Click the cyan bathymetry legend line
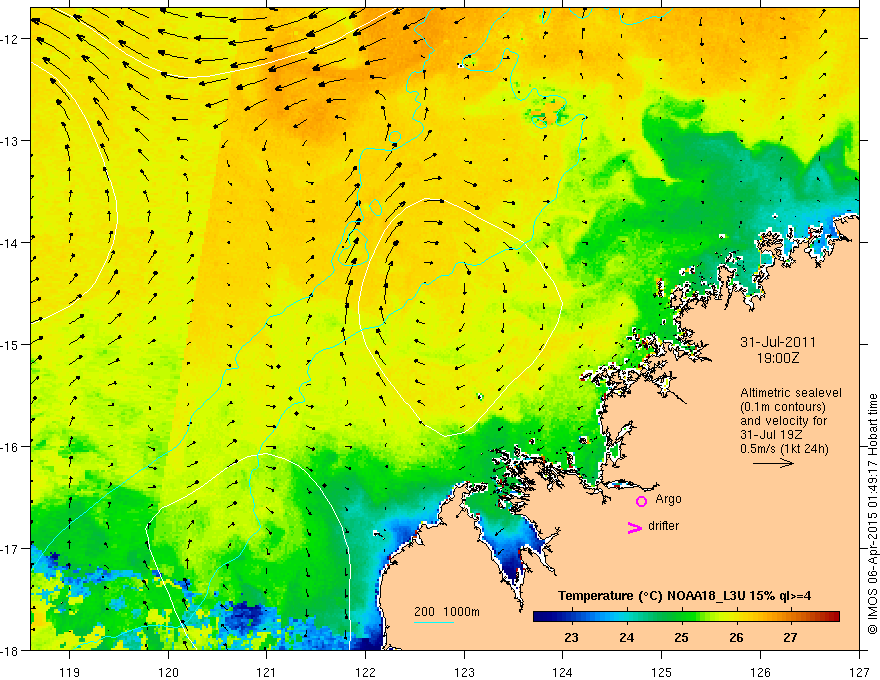 (434, 622)
